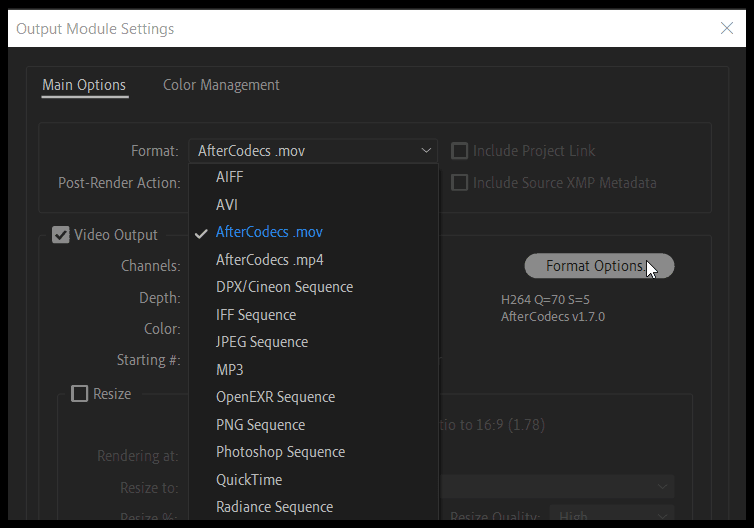Click the AfterCodecs v1.7.0 version text
Viewport: 754px width, 528px height.
pos(553,317)
